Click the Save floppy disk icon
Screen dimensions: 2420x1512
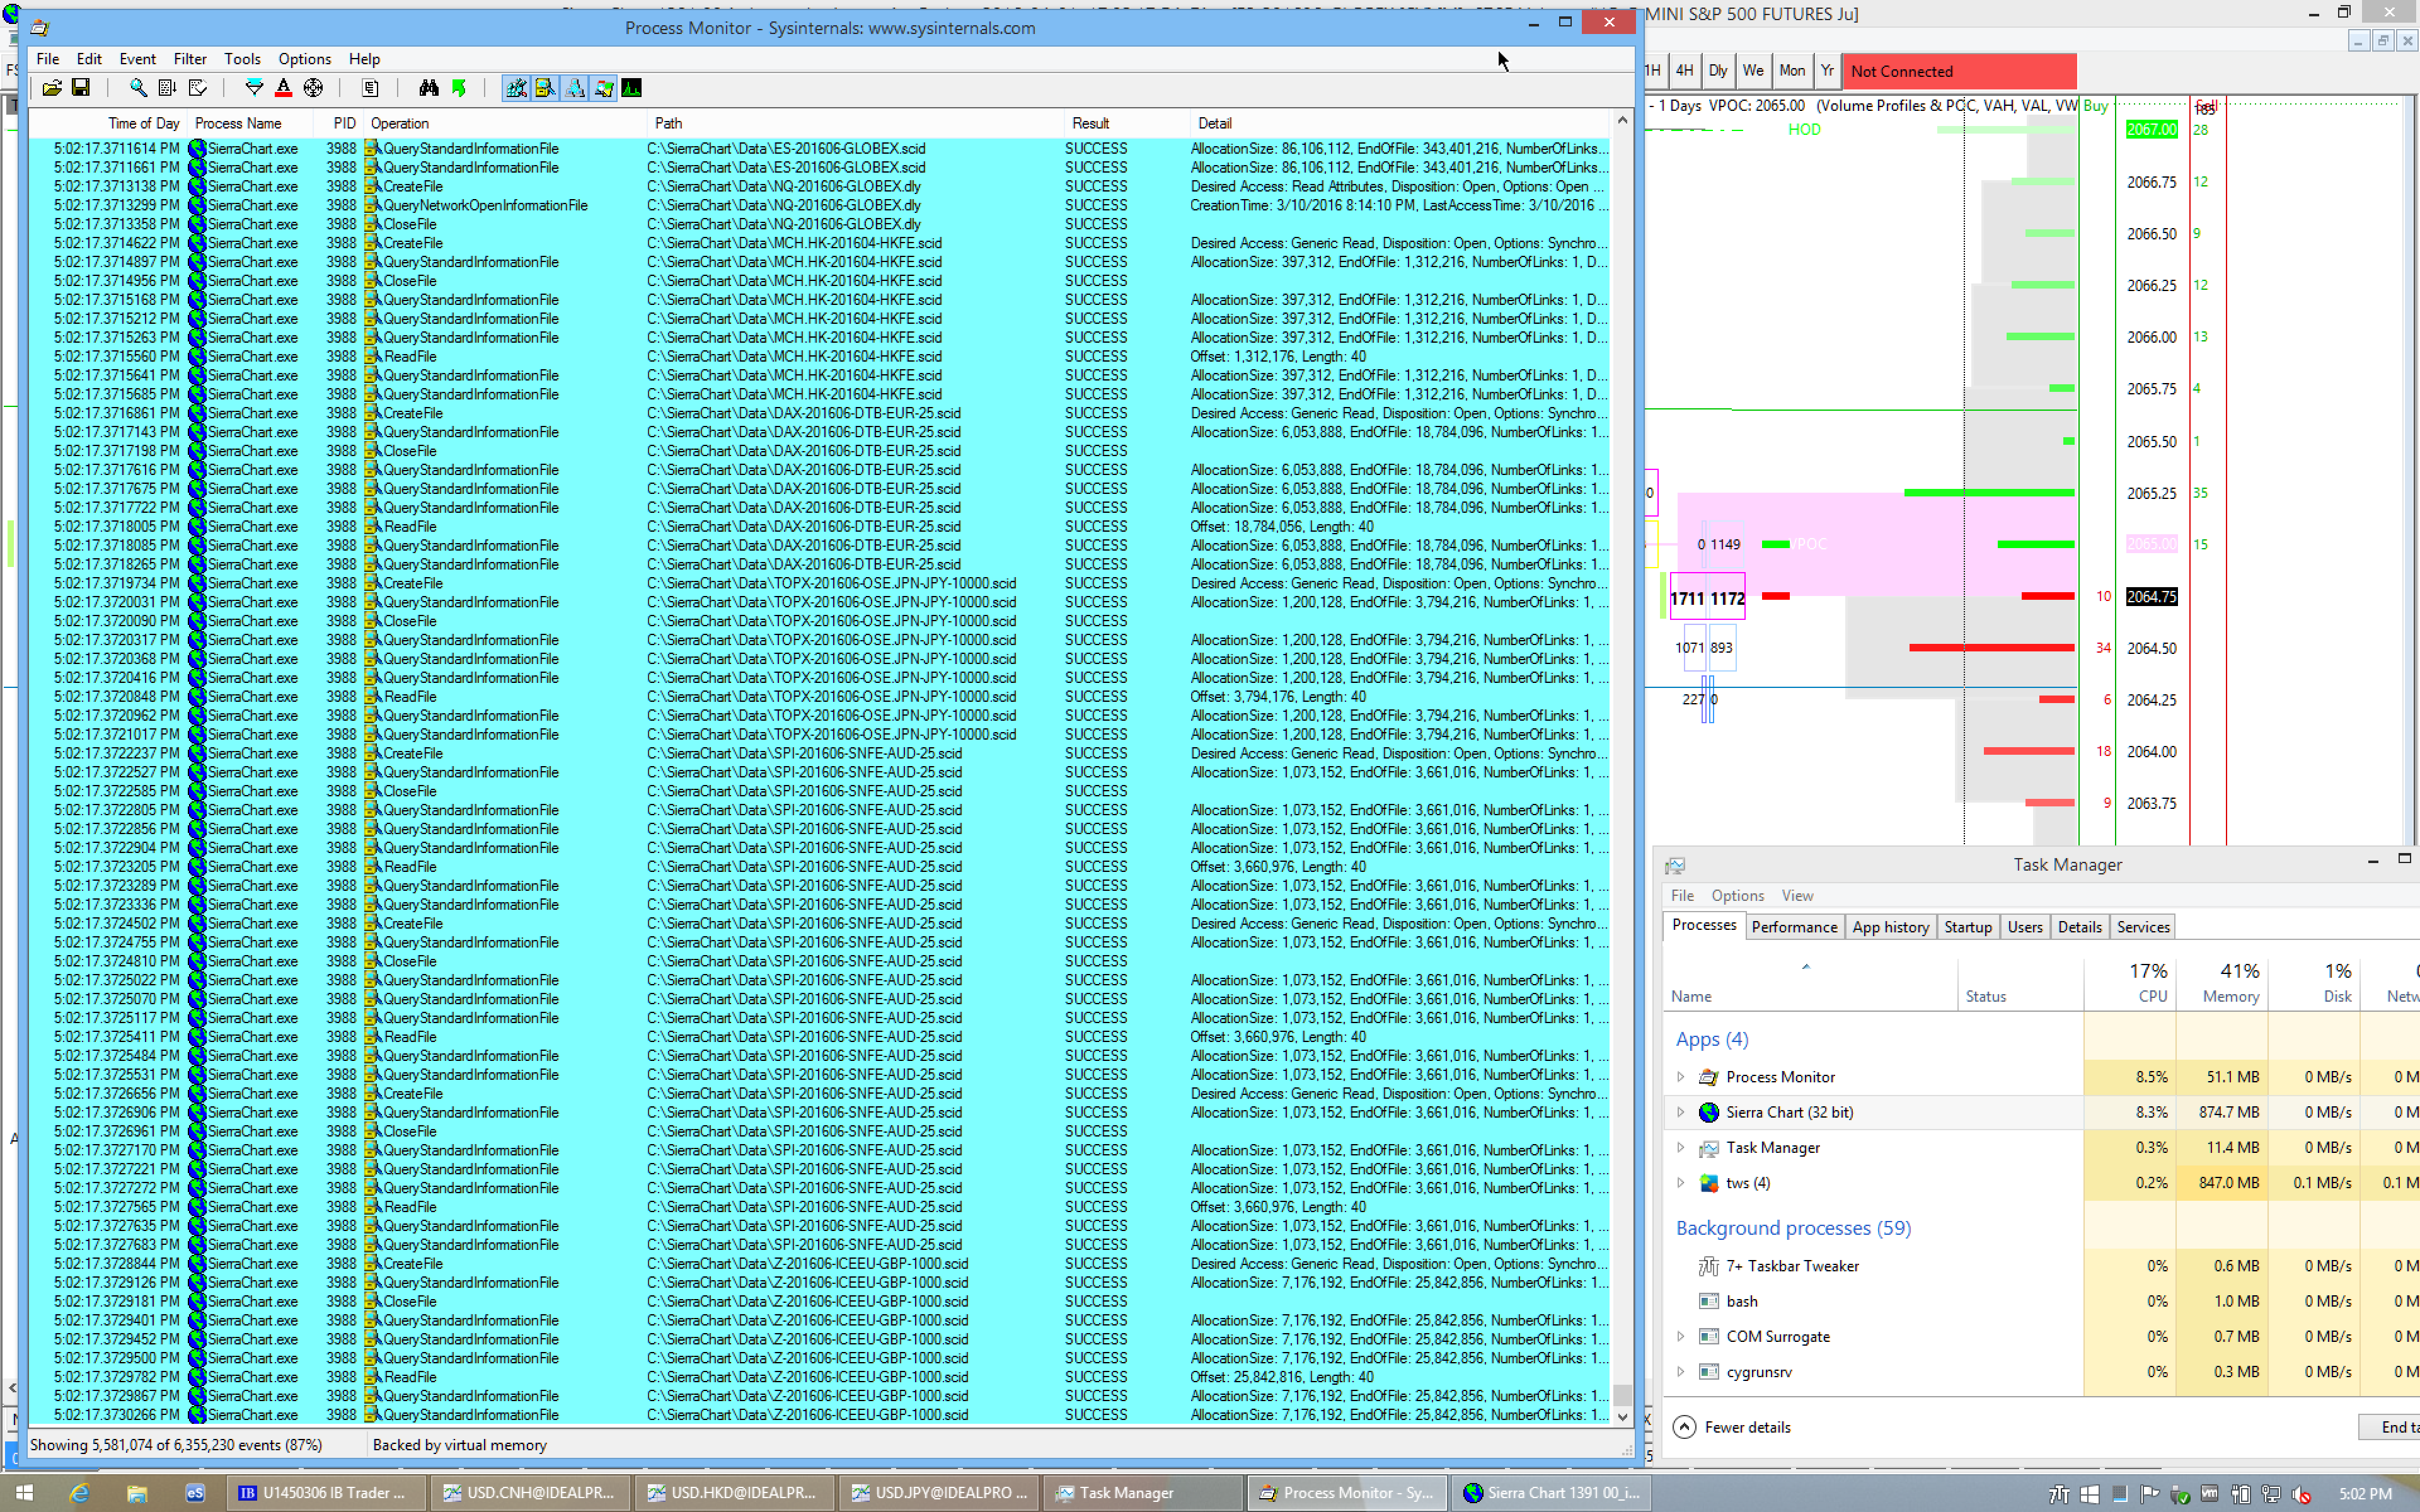point(81,88)
